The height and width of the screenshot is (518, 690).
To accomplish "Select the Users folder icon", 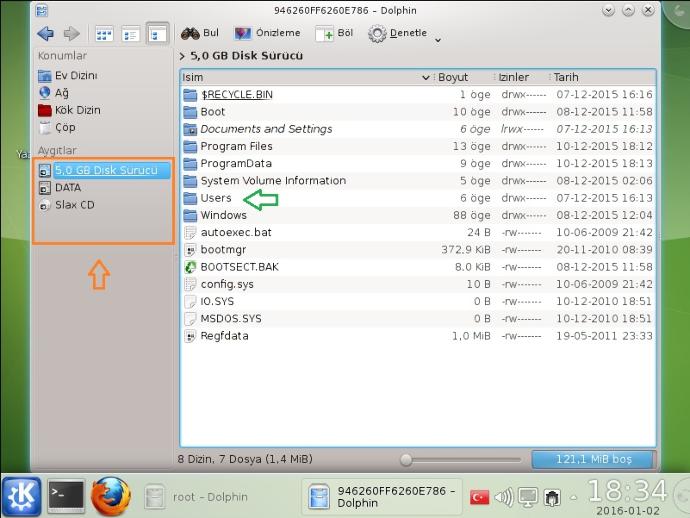I will (x=190, y=198).
